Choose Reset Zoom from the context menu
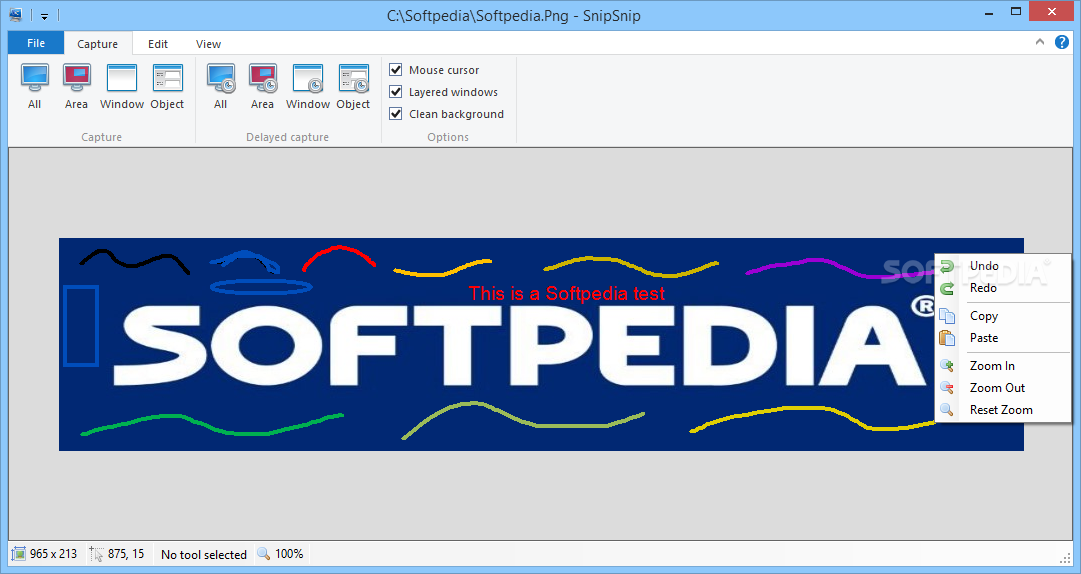The image size is (1081, 574). [1003, 410]
